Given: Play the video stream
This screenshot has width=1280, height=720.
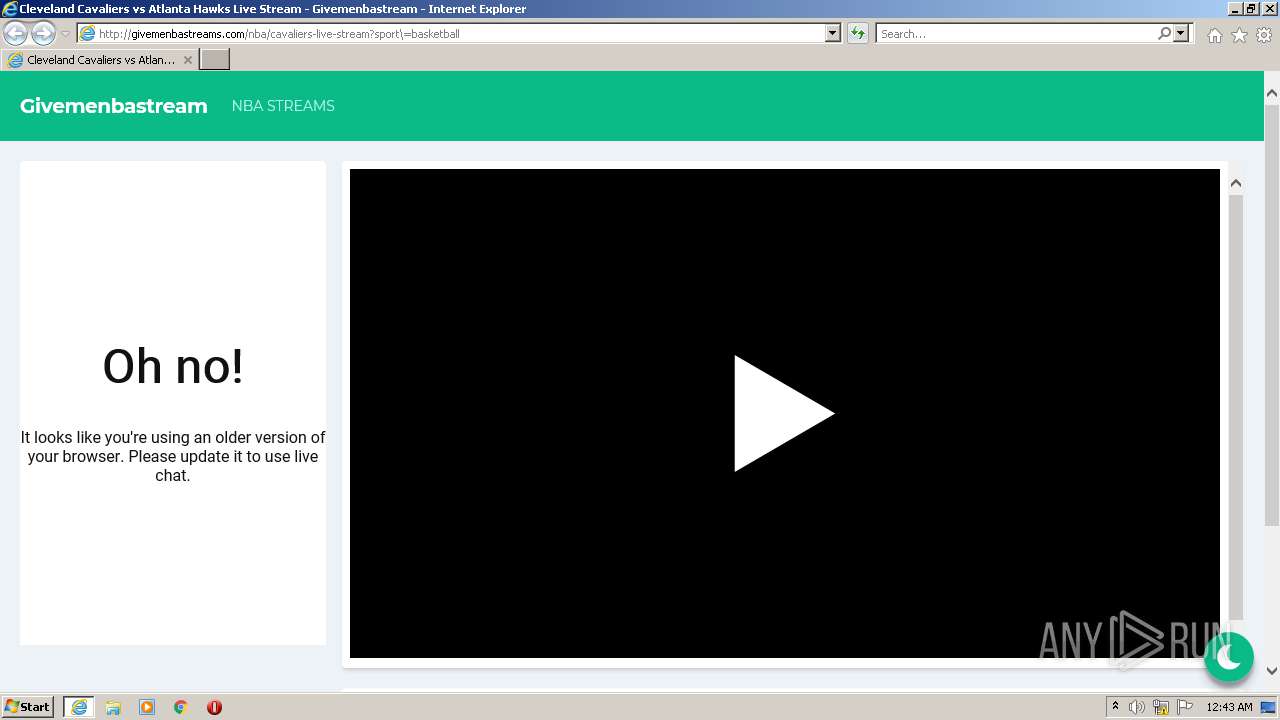Looking at the screenshot, I should coord(784,413).
